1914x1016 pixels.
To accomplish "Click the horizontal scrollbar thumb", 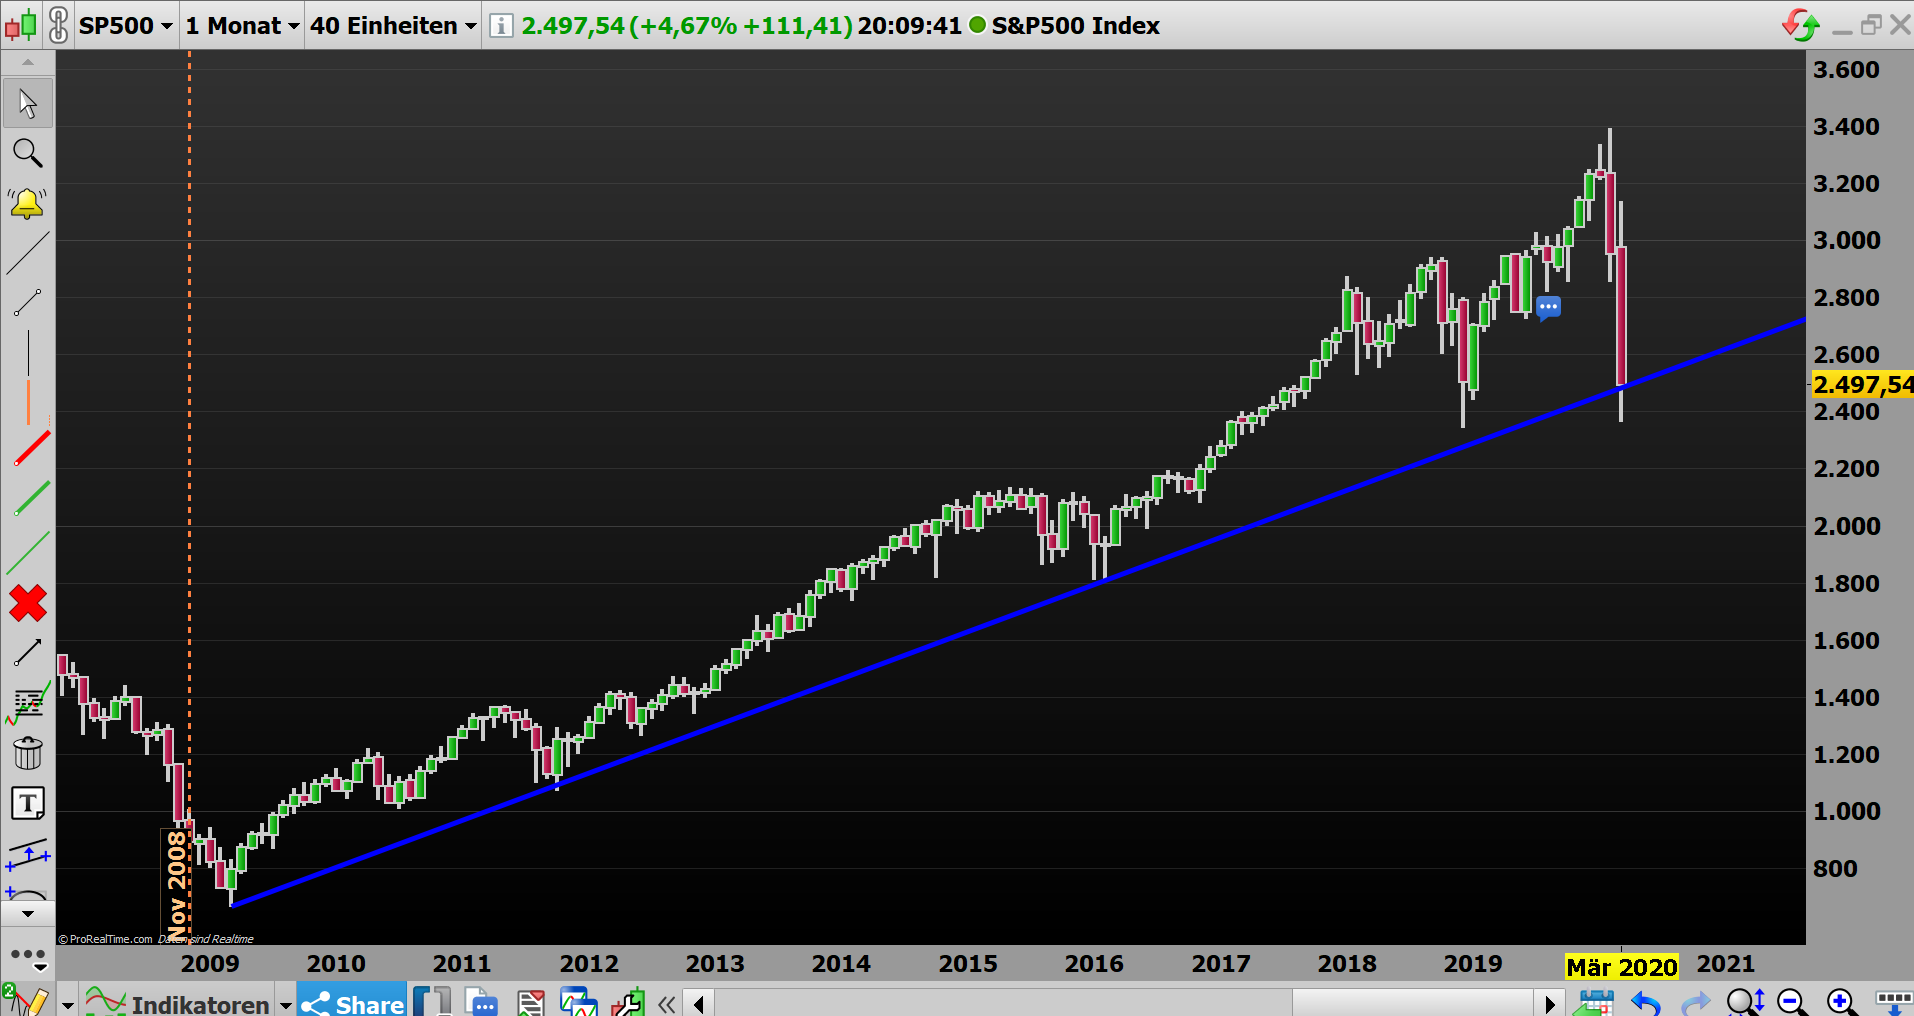I will [1412, 1003].
